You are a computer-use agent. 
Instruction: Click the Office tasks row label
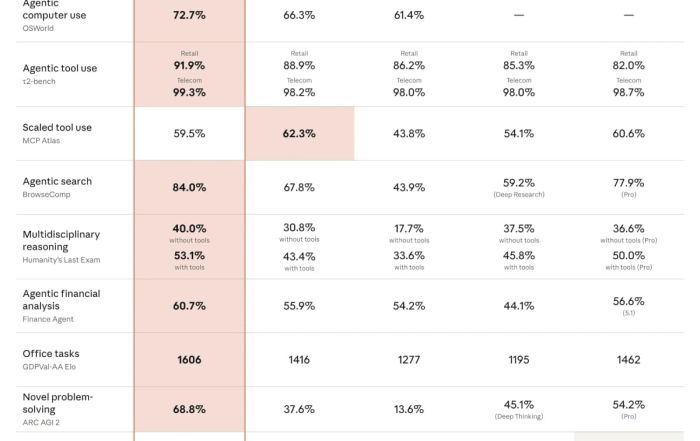point(51,353)
